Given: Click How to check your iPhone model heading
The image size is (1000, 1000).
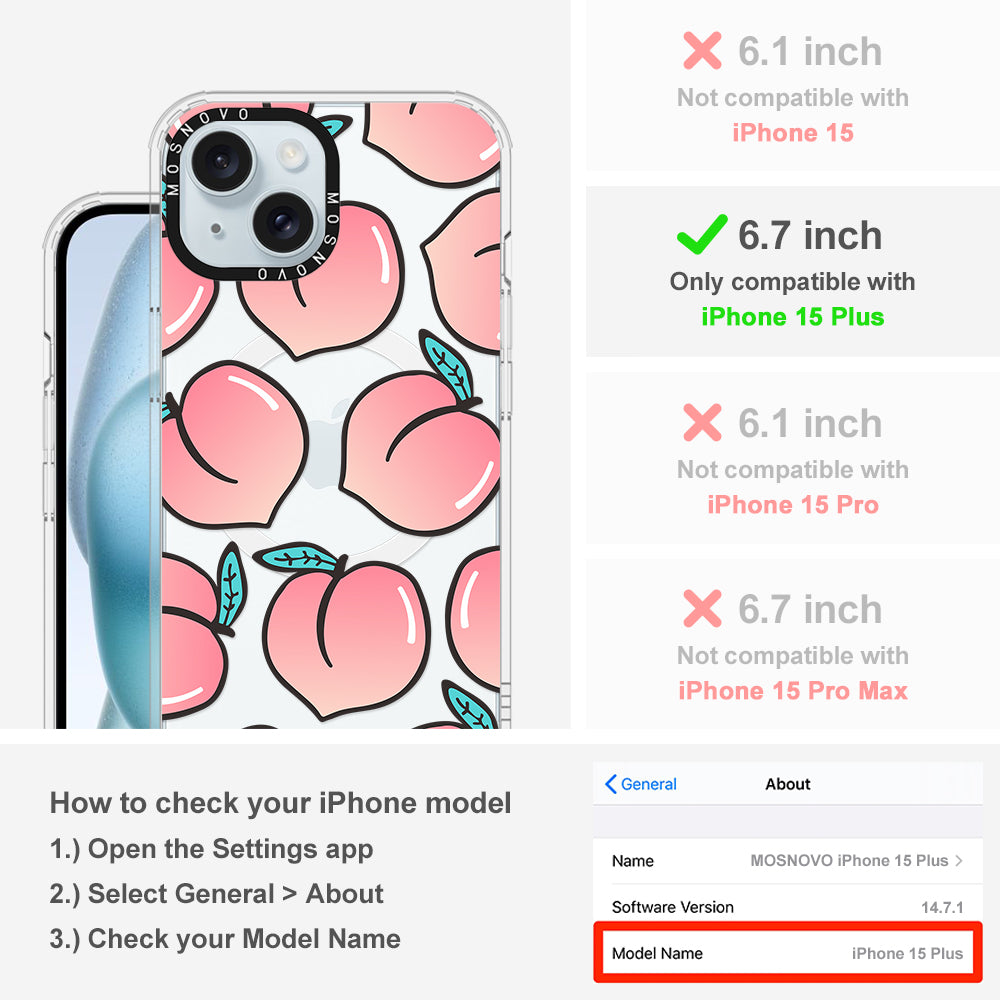Looking at the screenshot, I should (x=281, y=803).
